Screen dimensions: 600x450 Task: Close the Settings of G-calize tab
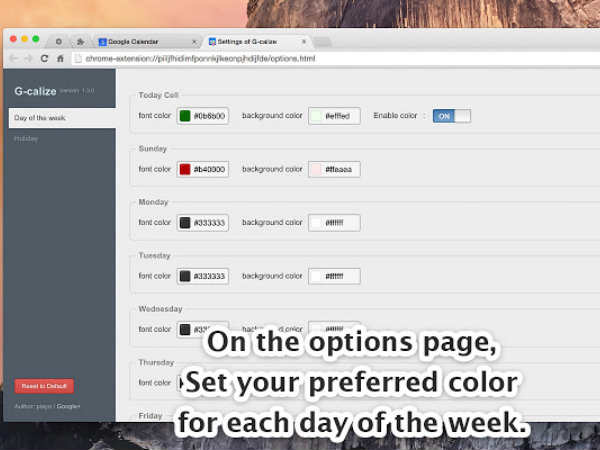(x=304, y=41)
